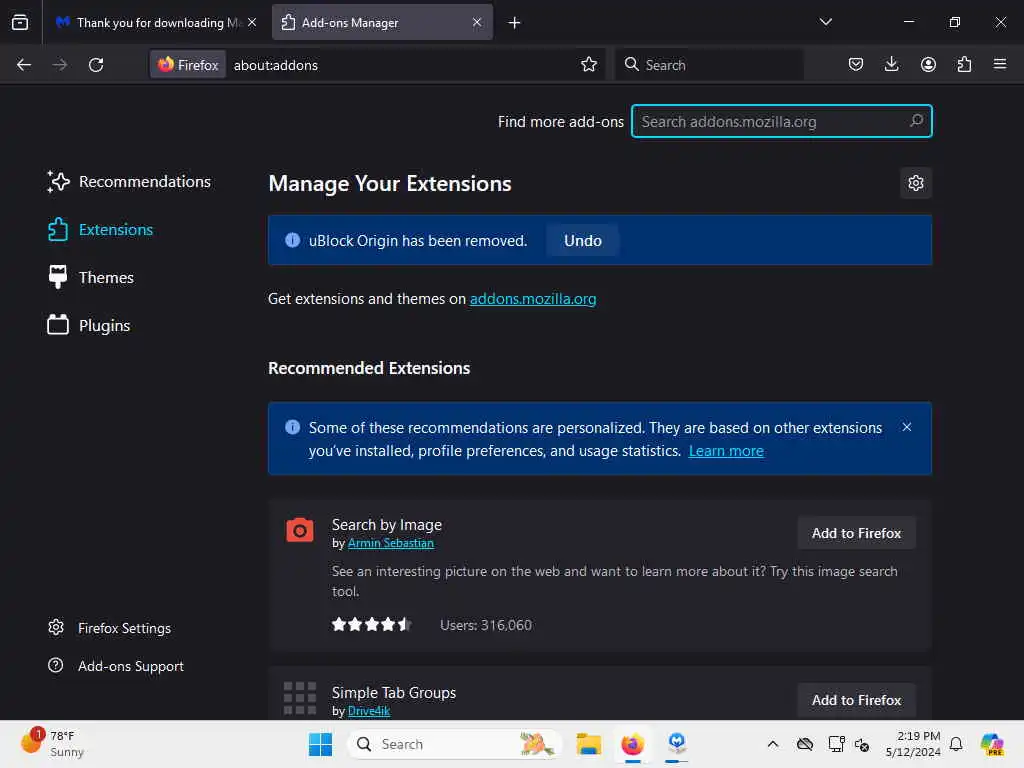Click the Firefox identity badge in address bar
The image size is (1024, 768).
click(188, 65)
